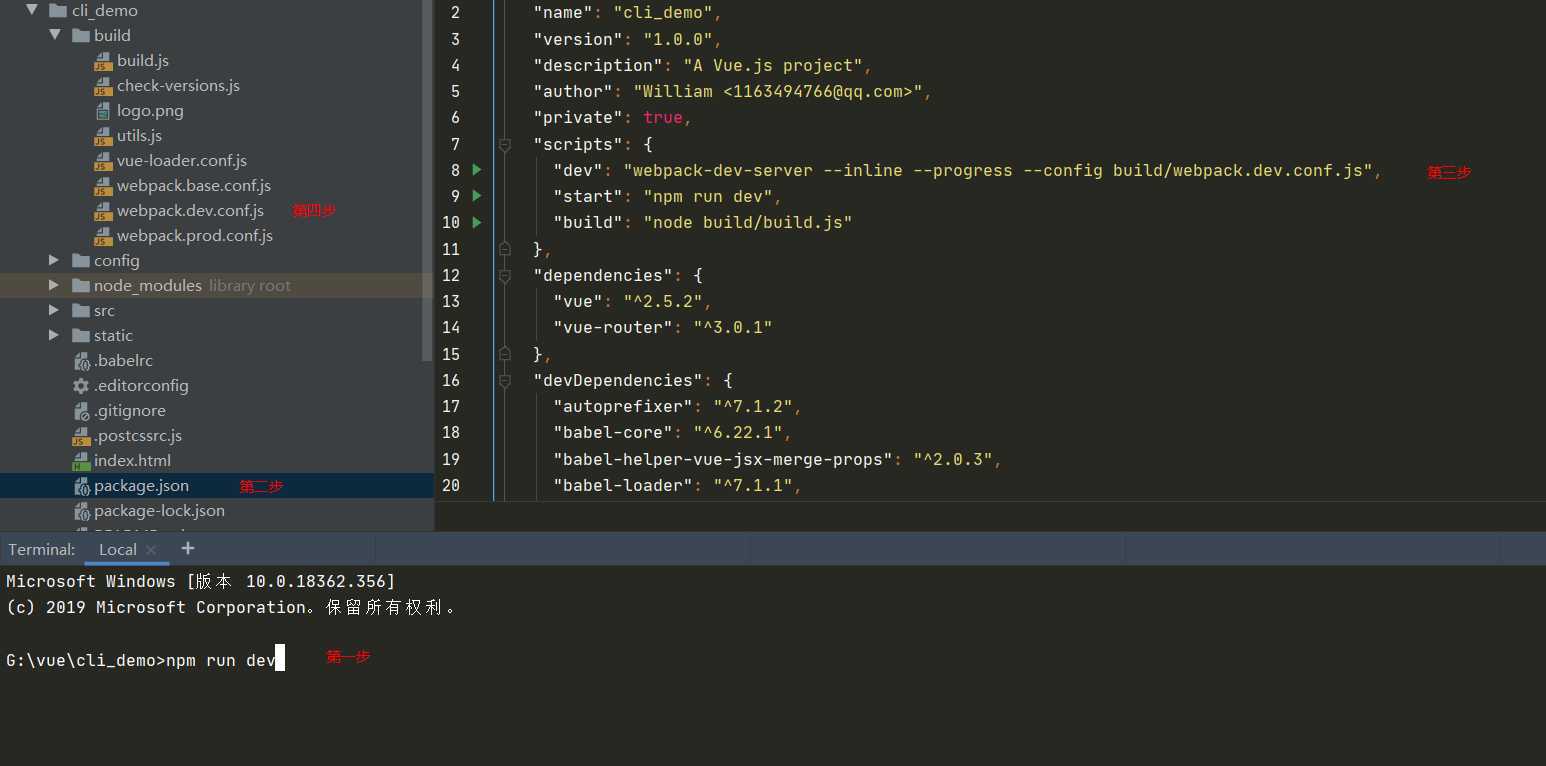The image size is (1546, 766).
Task: Expand the config folder
Action: [54, 260]
